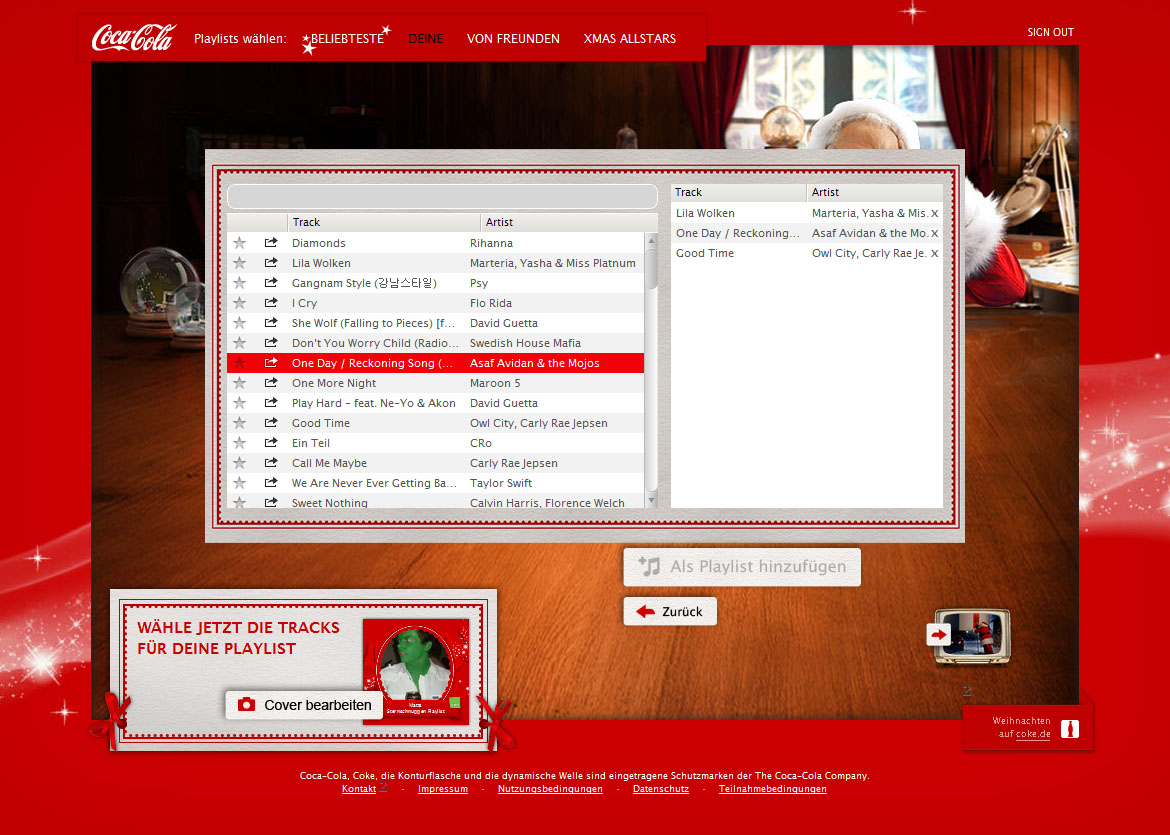Click the Coca-Cola logo
1170x835 pixels.
click(x=133, y=38)
